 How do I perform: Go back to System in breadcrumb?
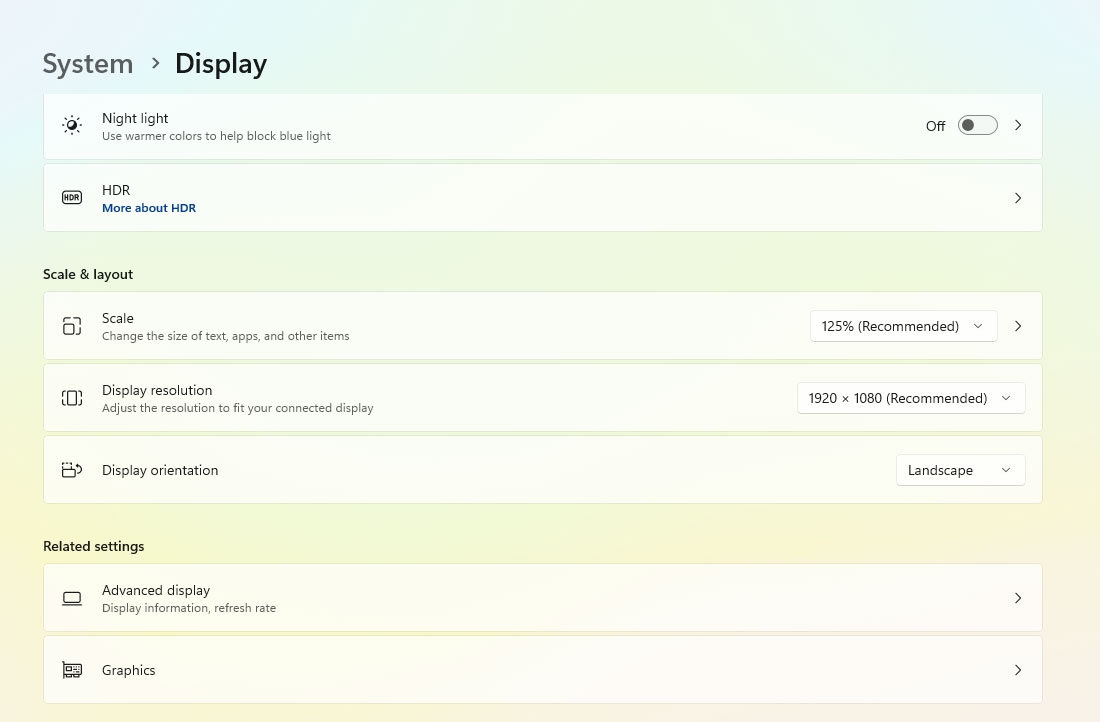(88, 64)
